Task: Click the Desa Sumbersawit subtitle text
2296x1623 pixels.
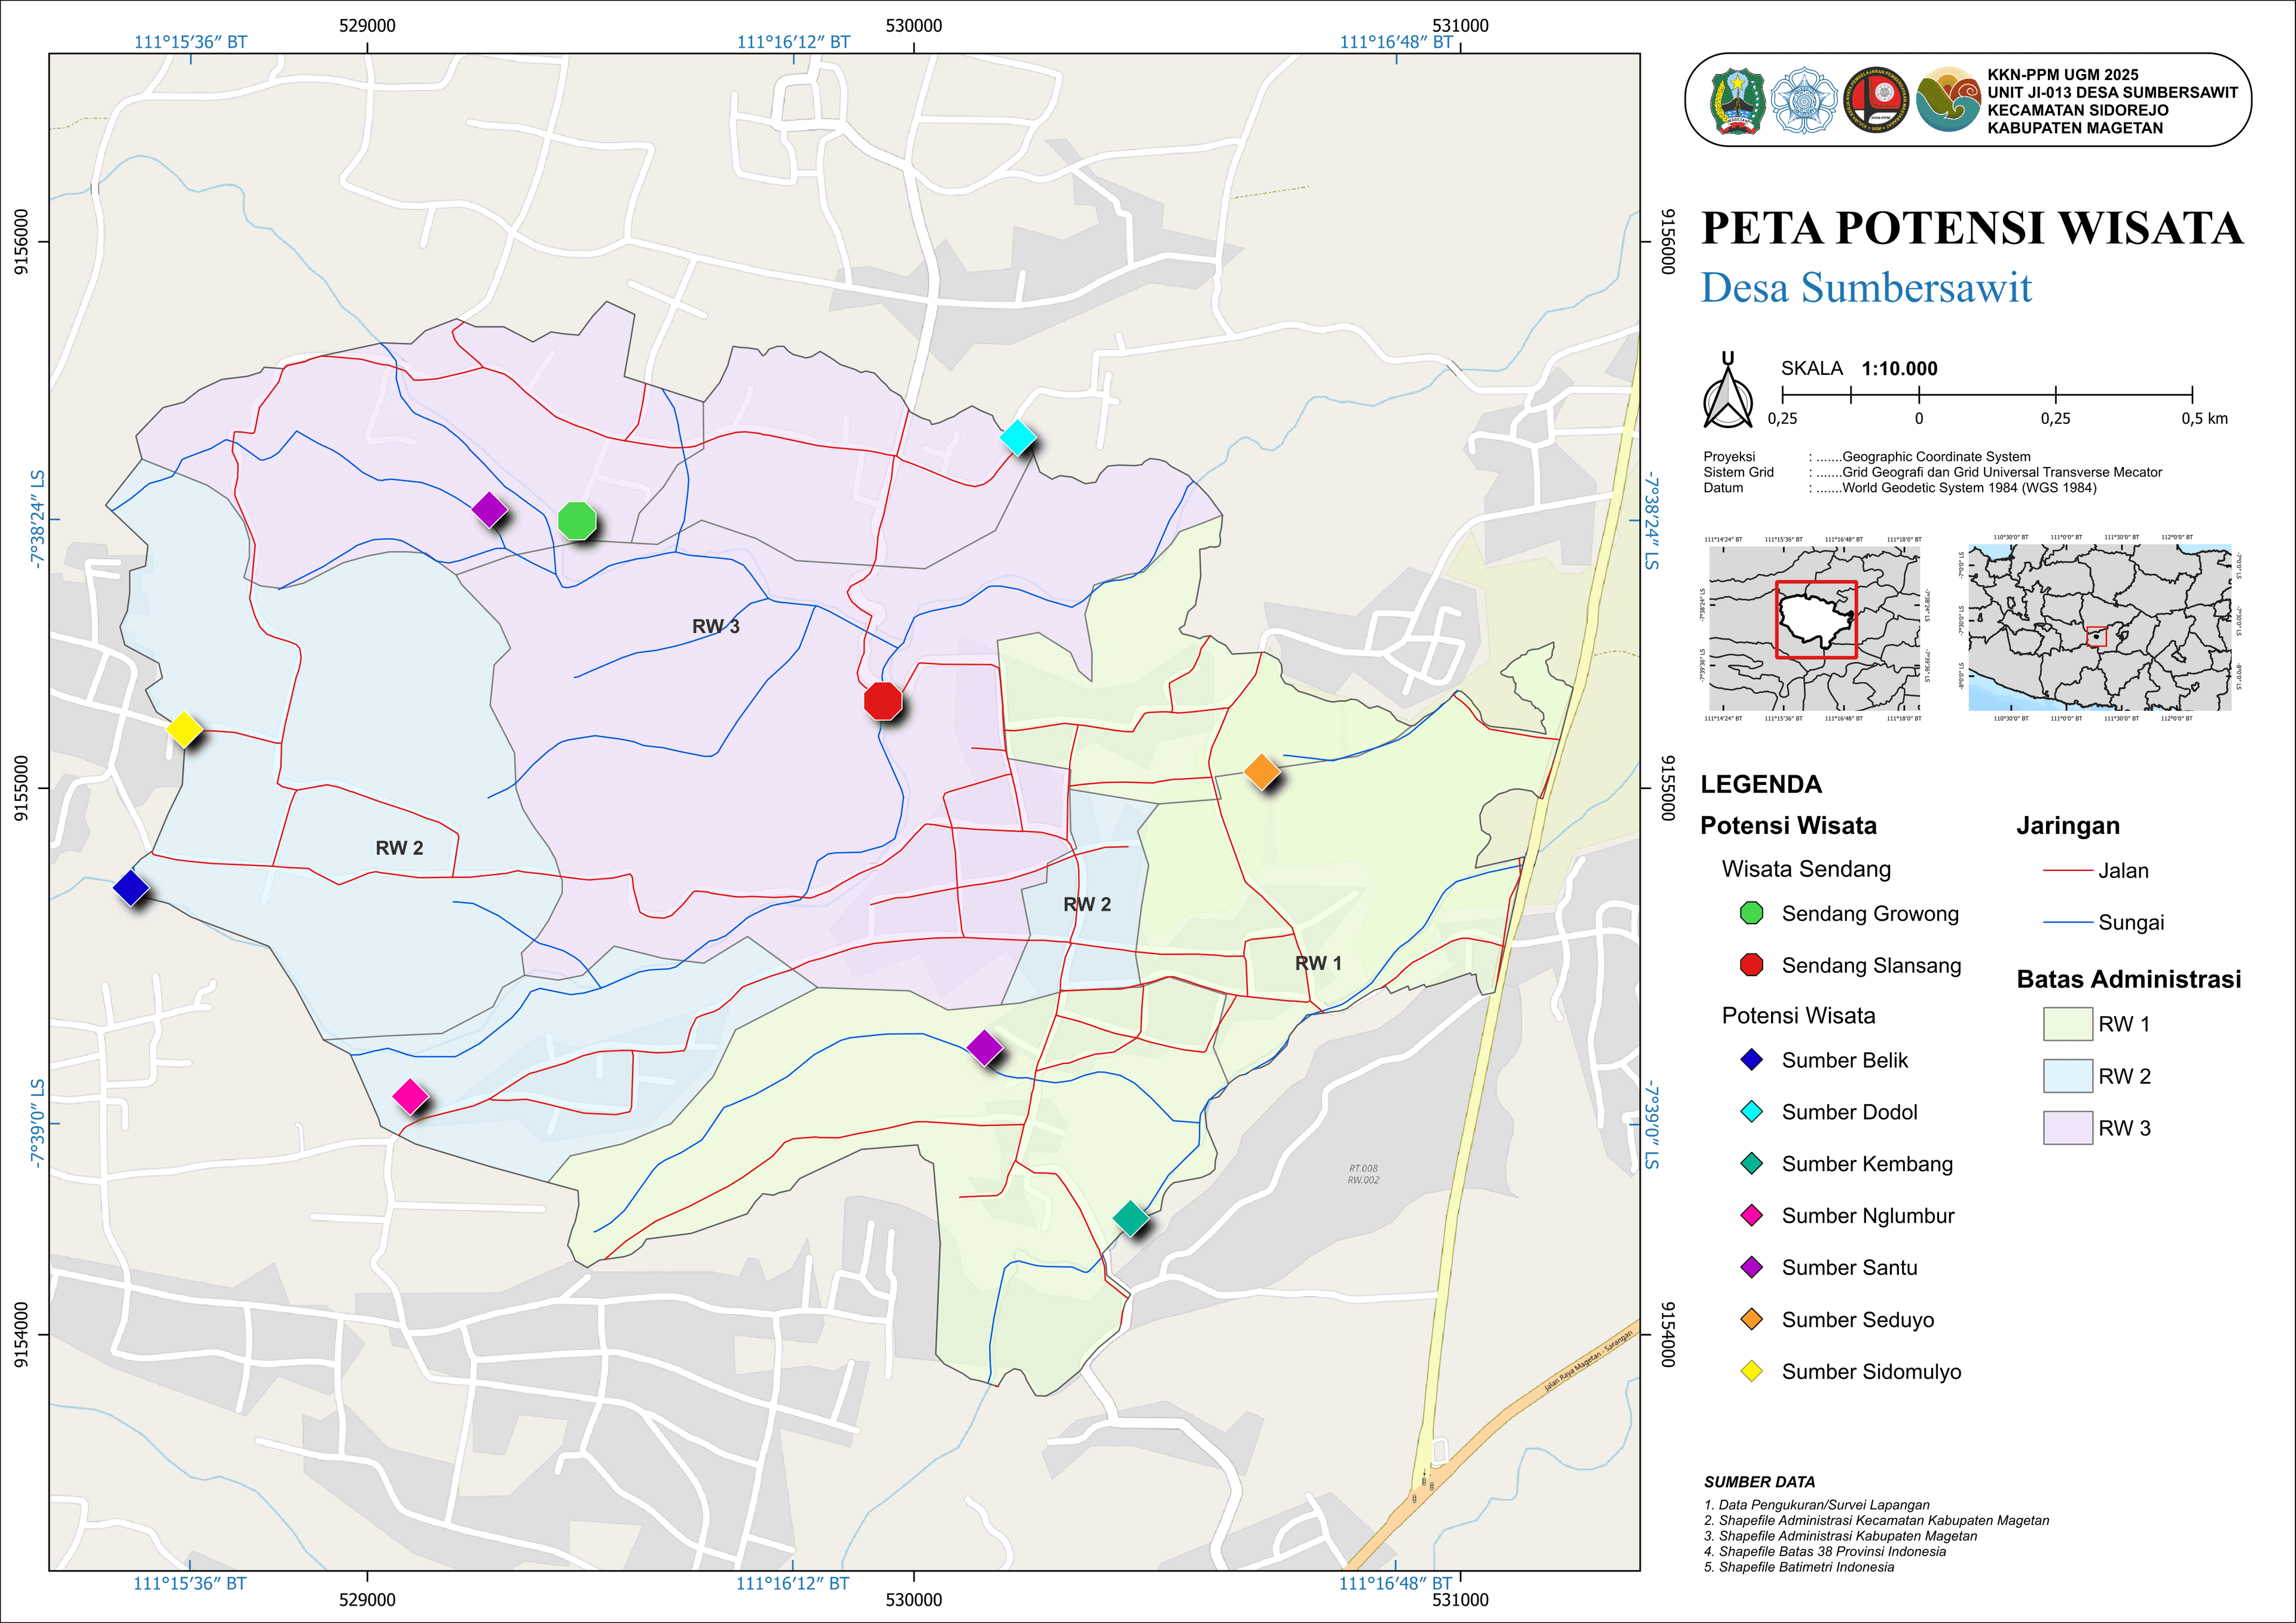Action: (1866, 288)
